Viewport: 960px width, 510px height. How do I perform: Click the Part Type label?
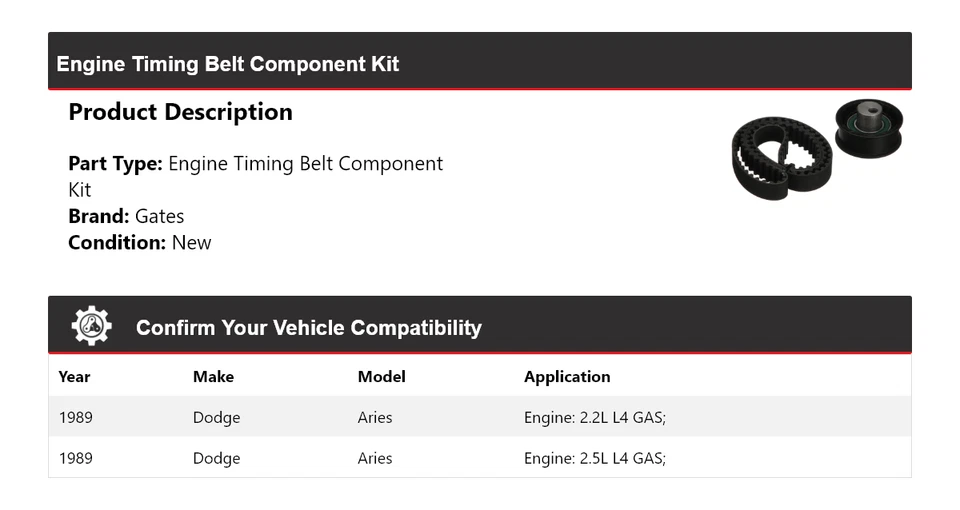click(115, 164)
